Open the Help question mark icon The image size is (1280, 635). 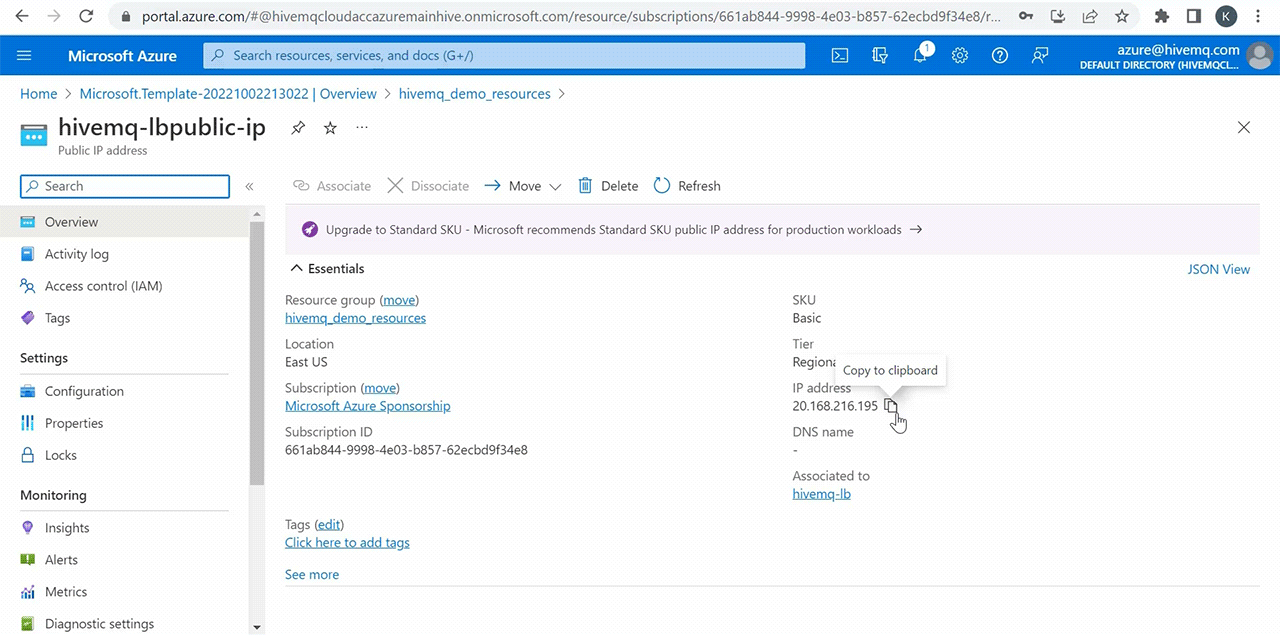pyautogui.click(x=1000, y=56)
